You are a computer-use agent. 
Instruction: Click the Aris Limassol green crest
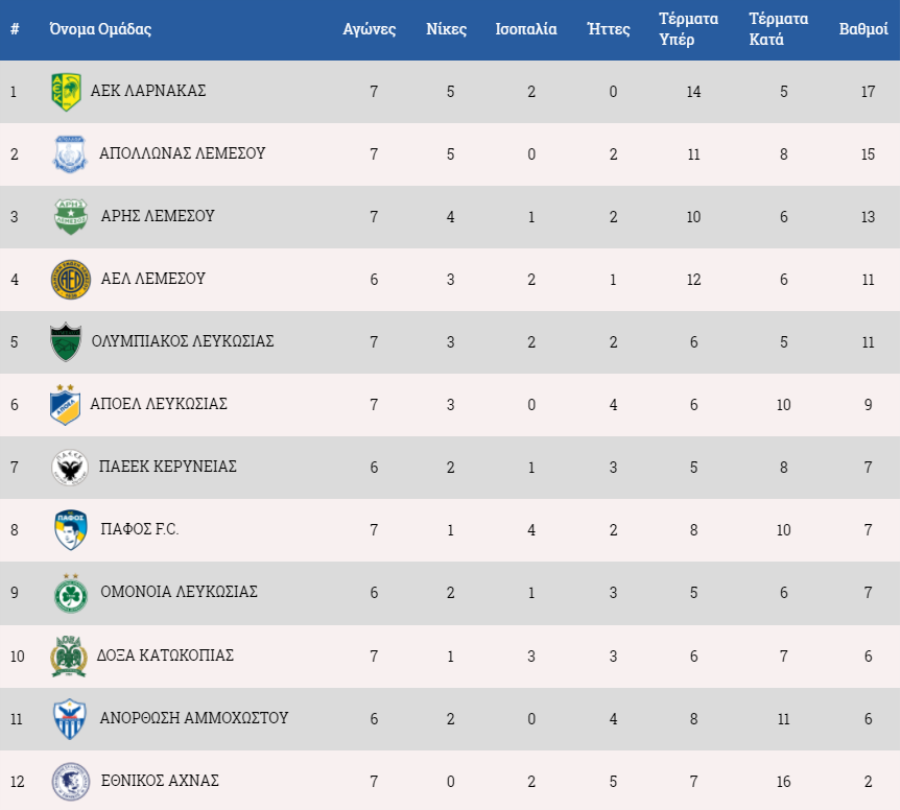click(71, 217)
